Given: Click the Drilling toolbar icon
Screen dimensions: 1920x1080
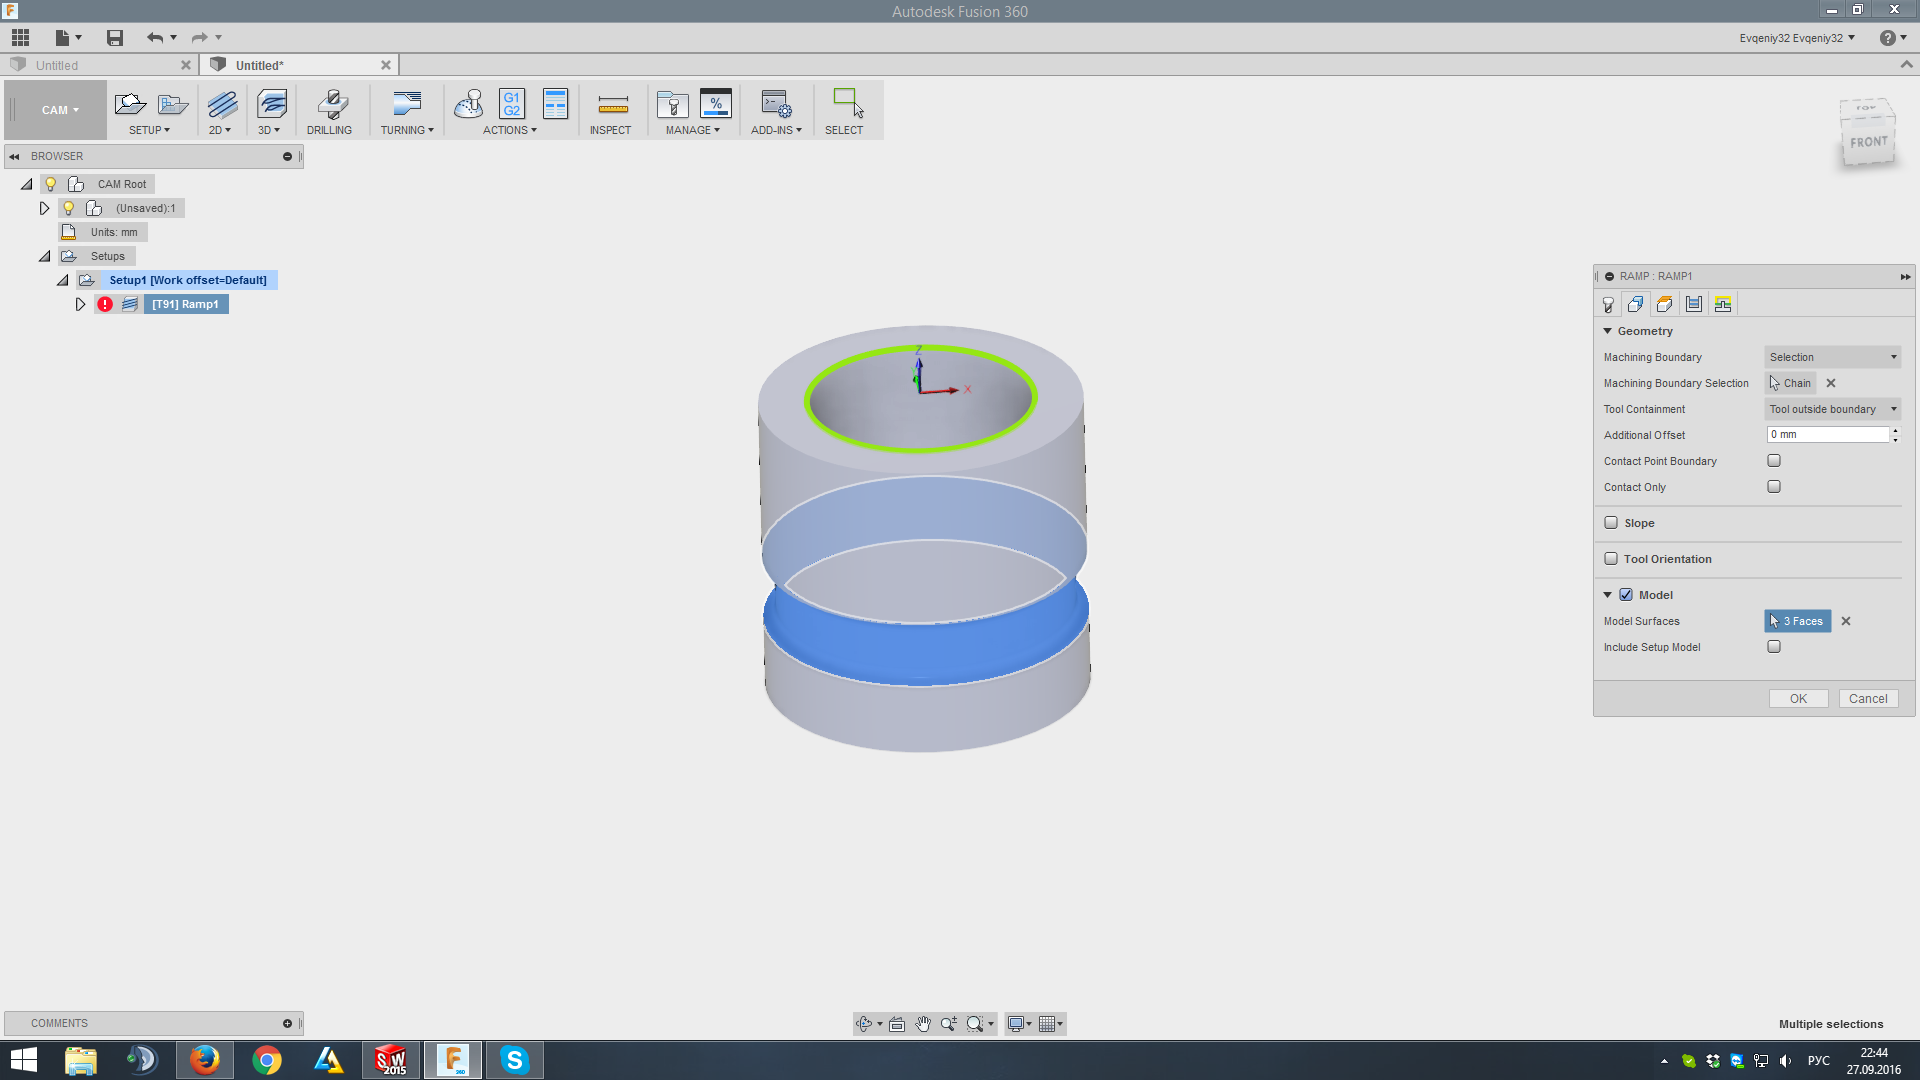Looking at the screenshot, I should click(x=330, y=105).
